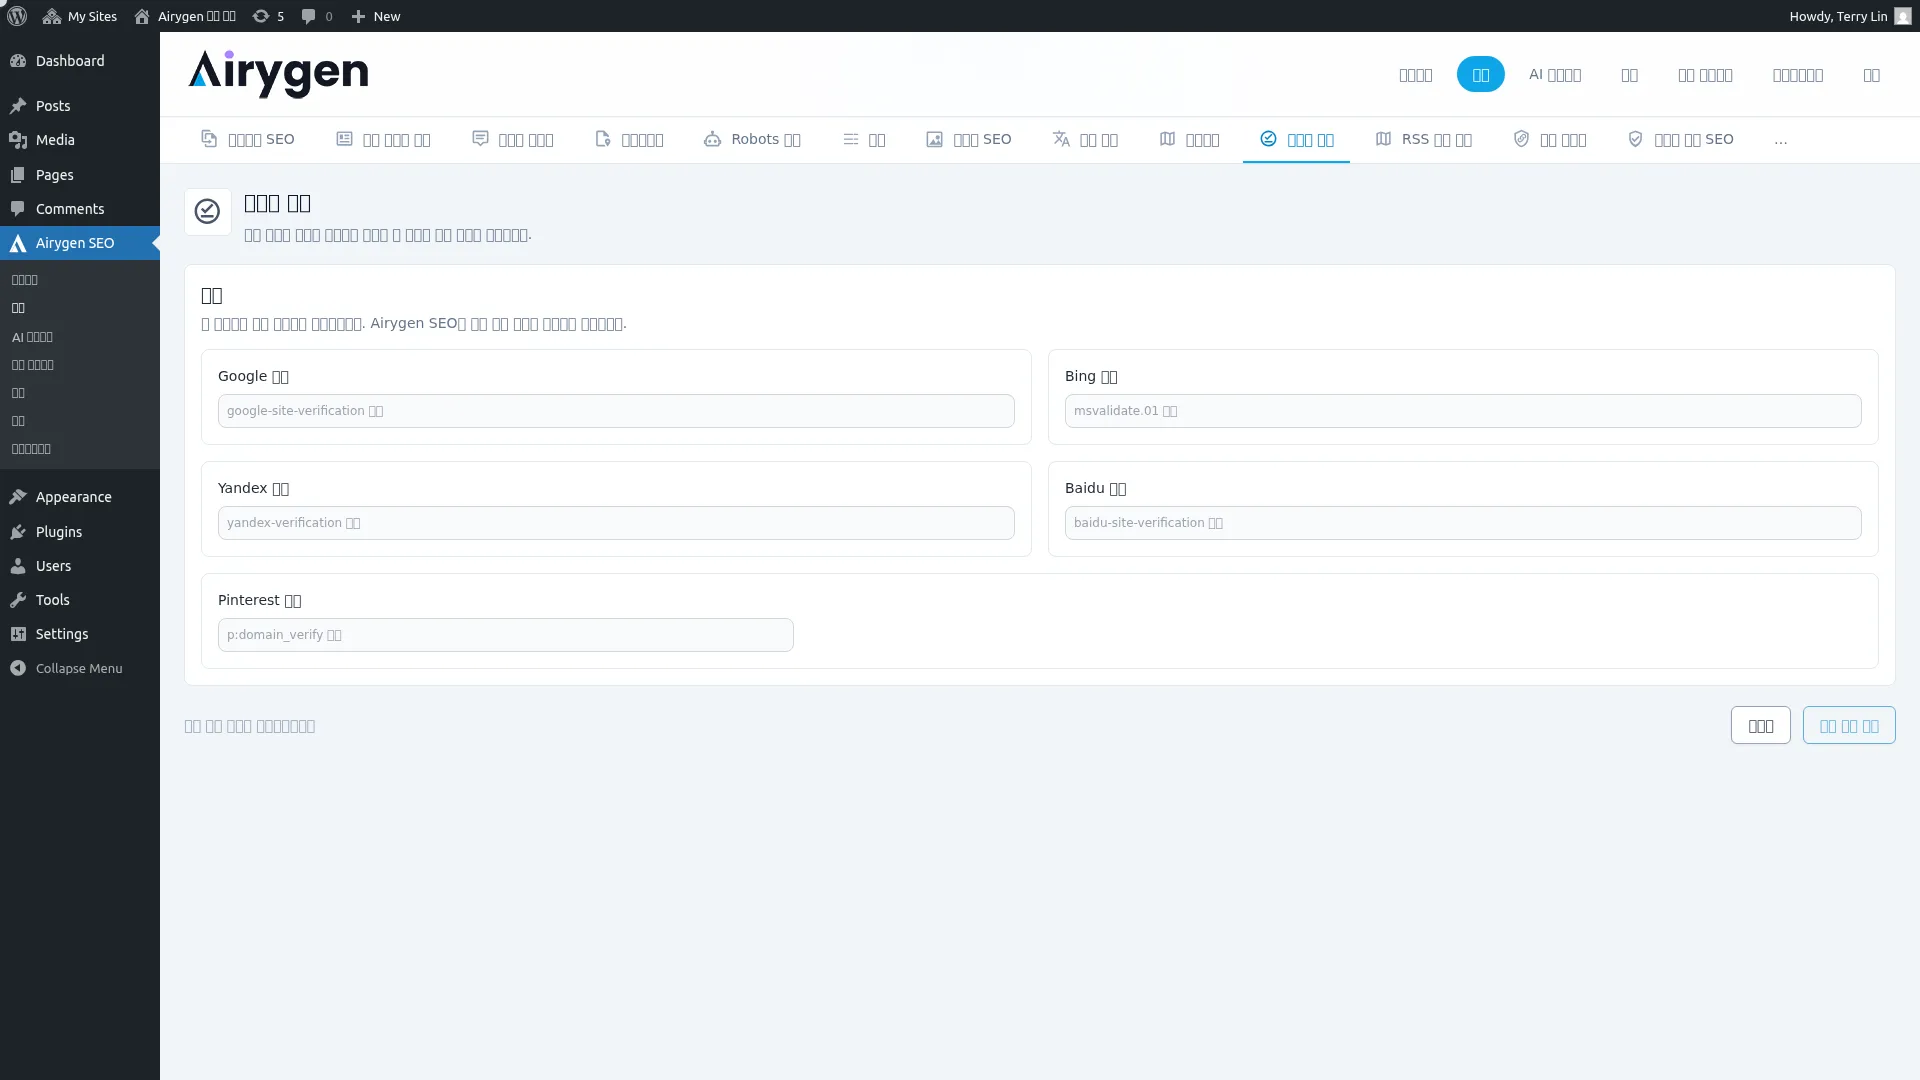
Task: Focus the Google verification code field
Action: coord(616,411)
